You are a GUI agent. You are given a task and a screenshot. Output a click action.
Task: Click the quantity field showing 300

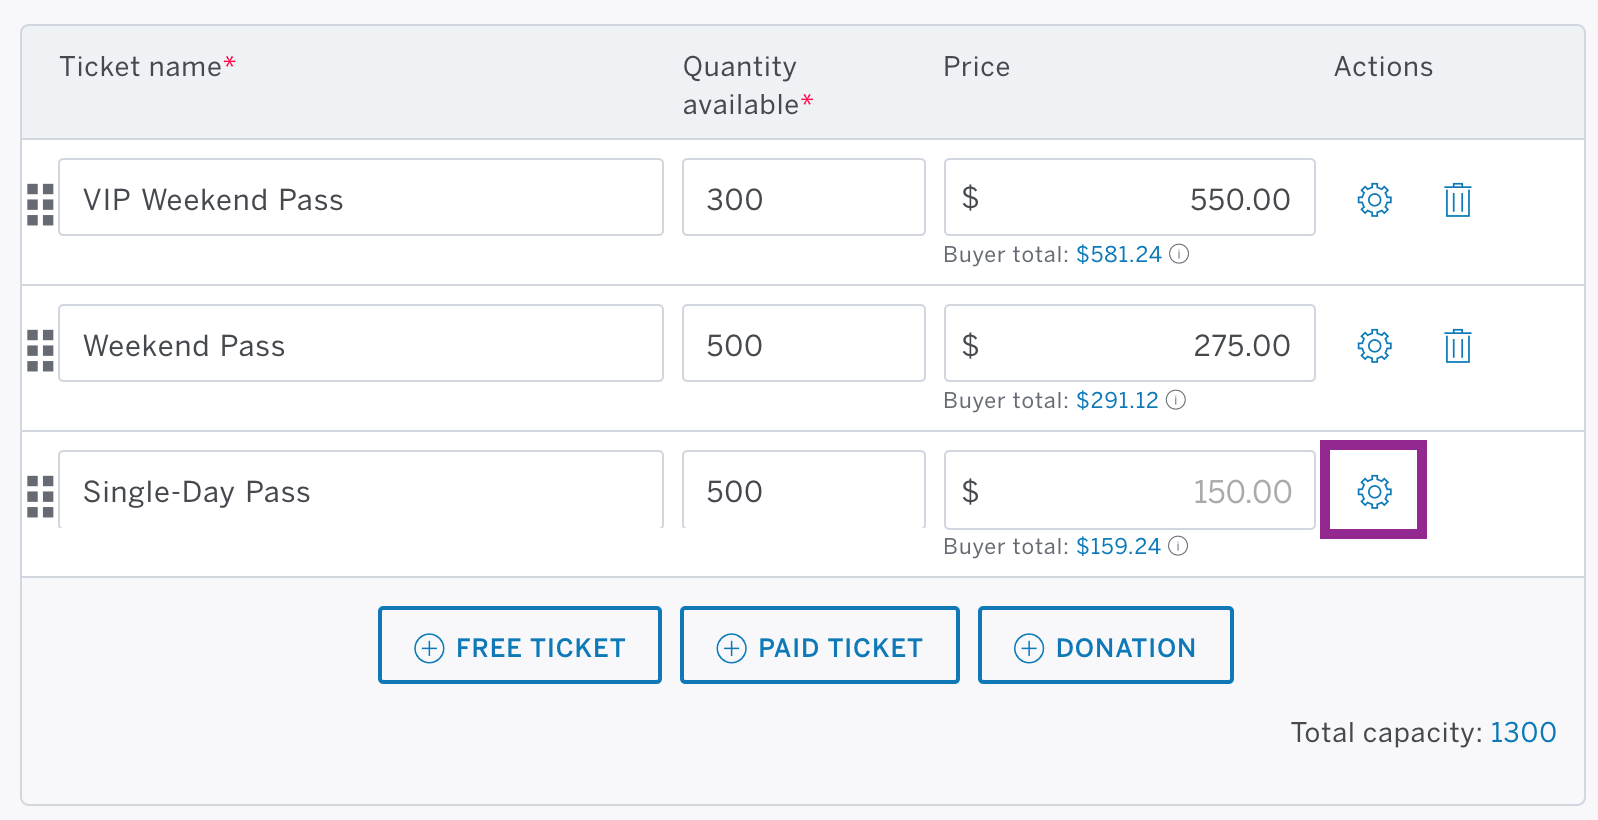click(804, 197)
